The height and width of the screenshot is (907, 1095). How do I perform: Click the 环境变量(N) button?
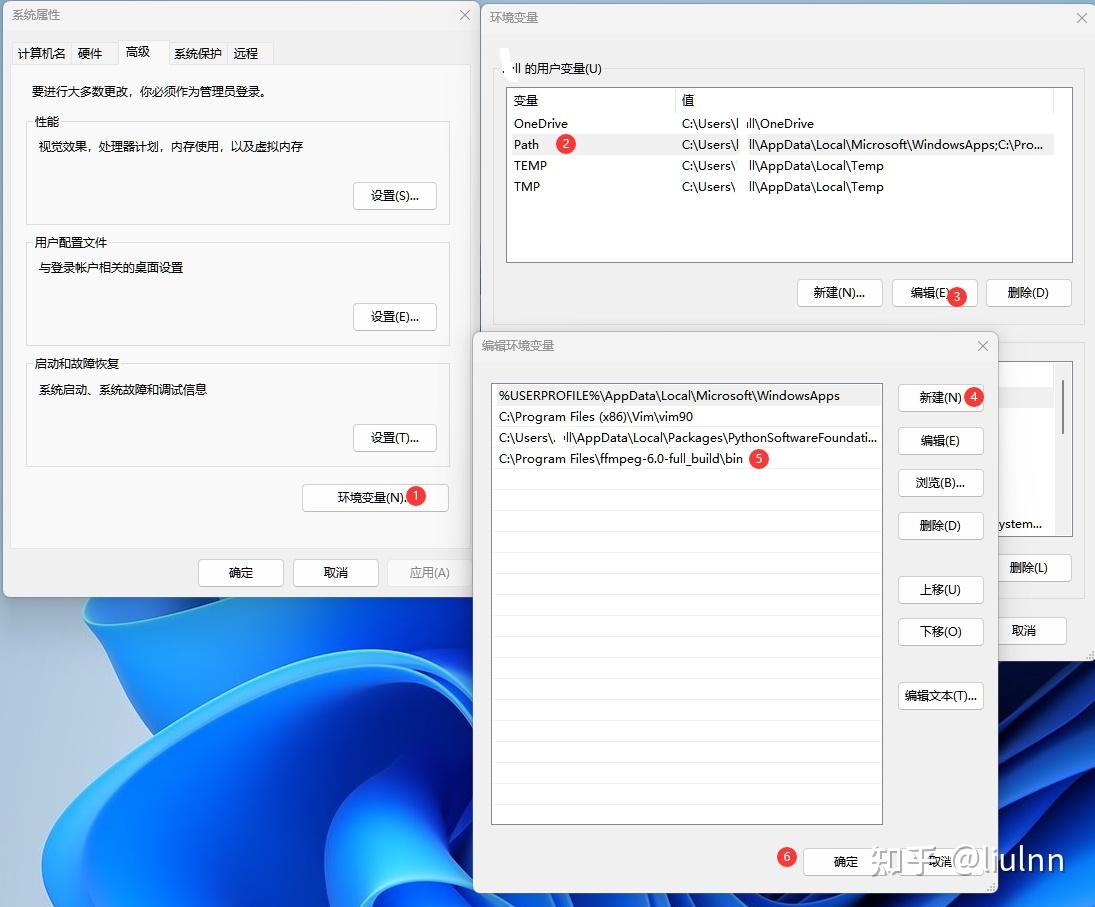tap(374, 497)
